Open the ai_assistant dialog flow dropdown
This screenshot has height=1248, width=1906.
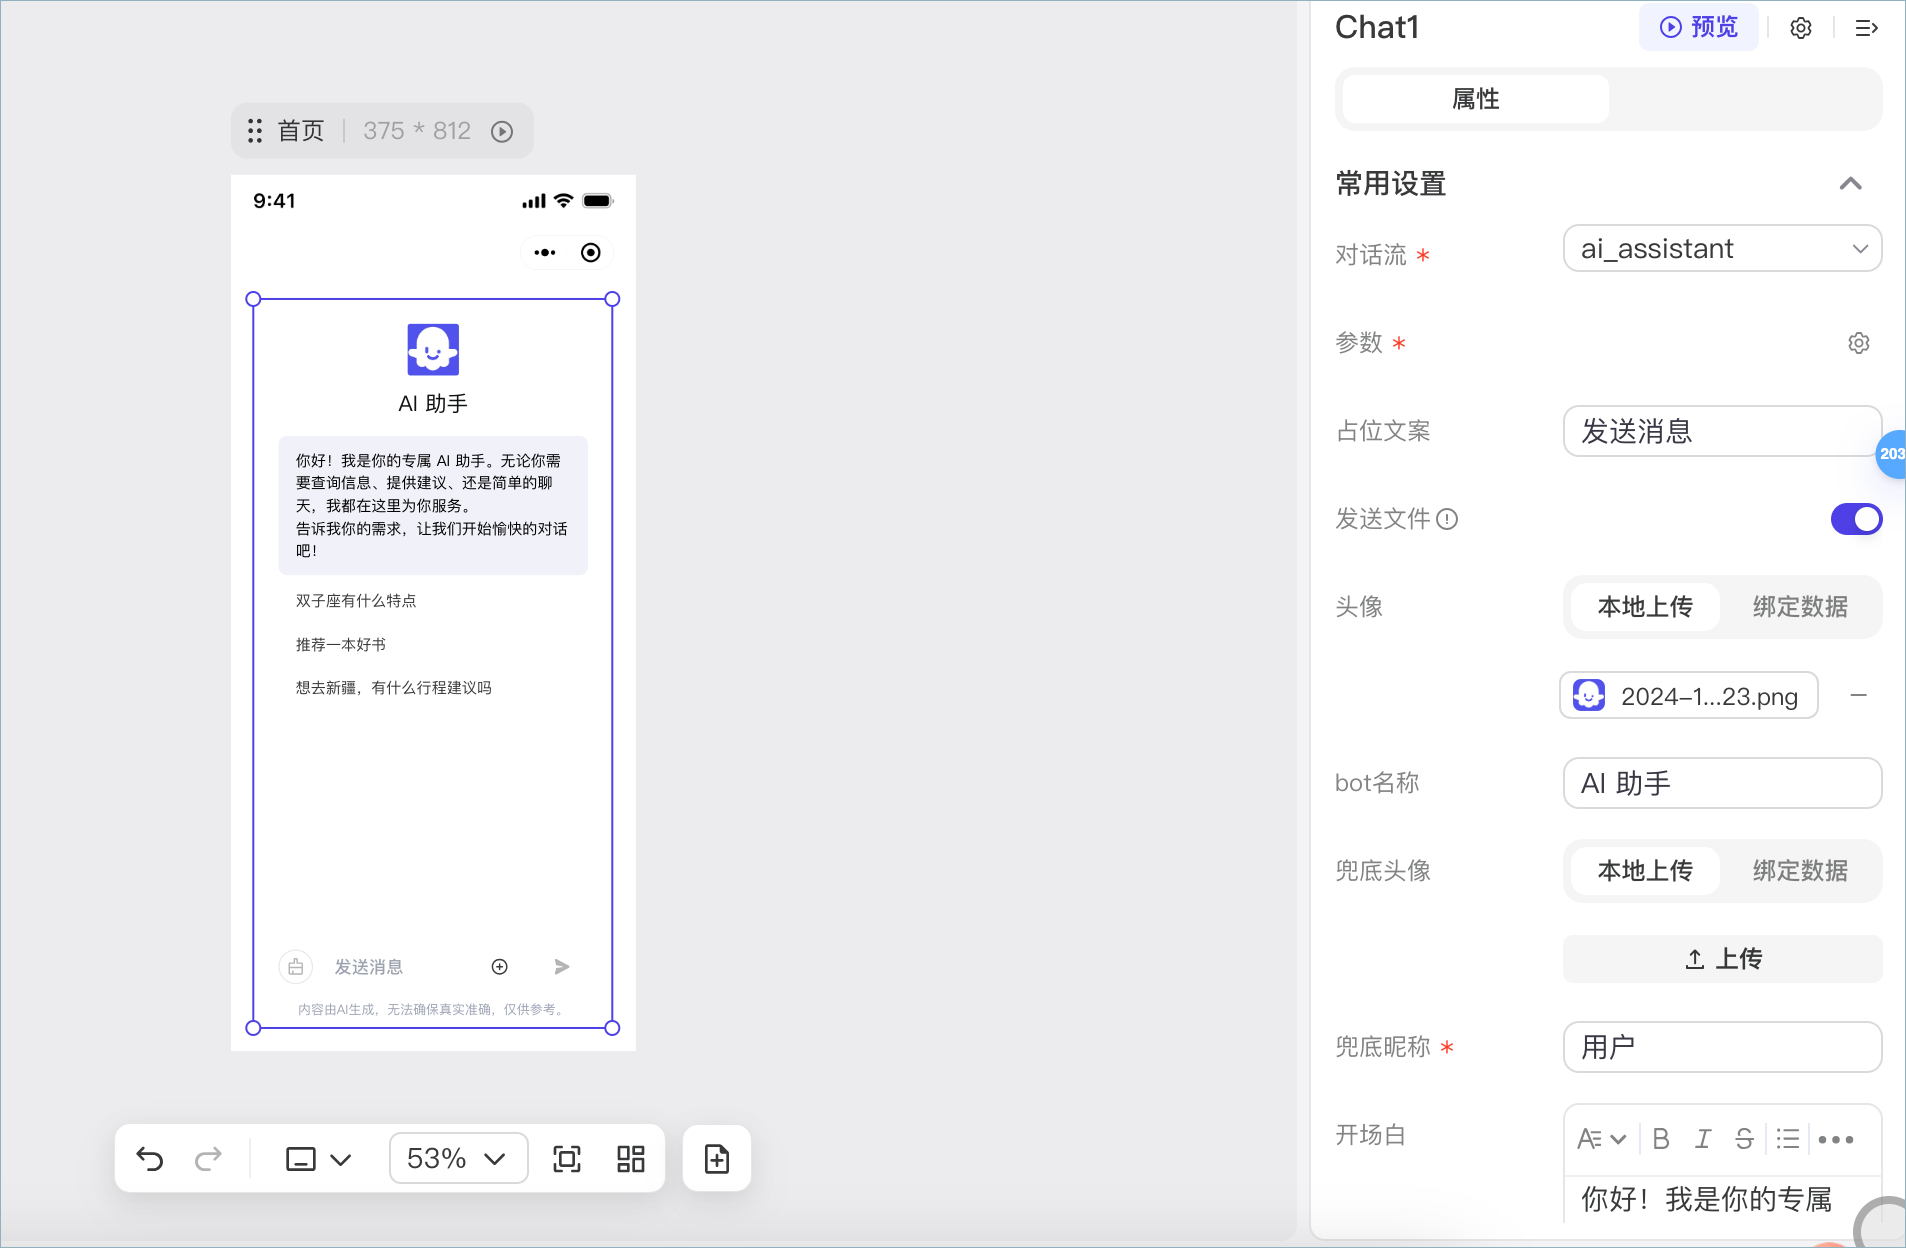pyautogui.click(x=1723, y=249)
